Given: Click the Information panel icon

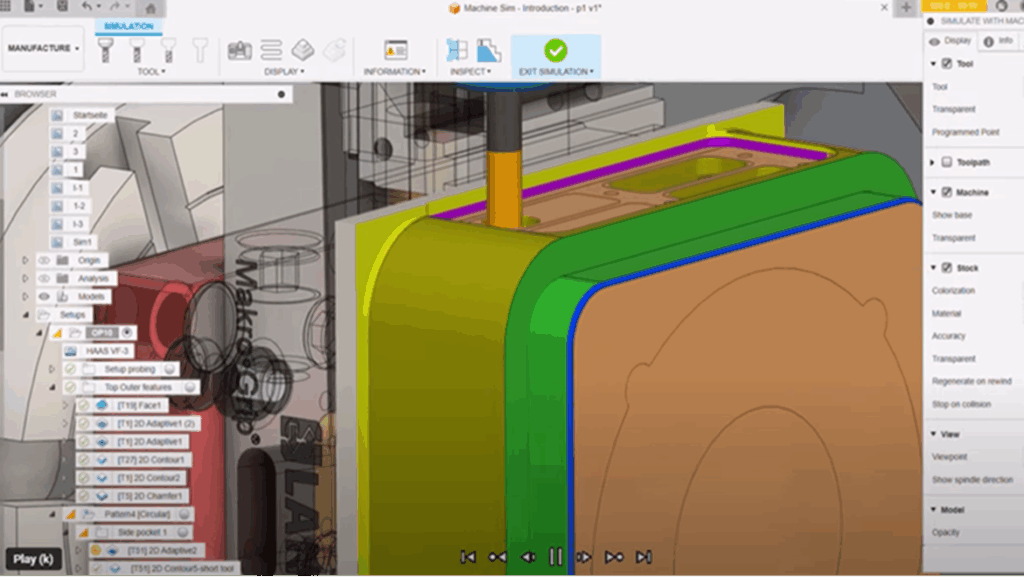Looking at the screenshot, I should tap(395, 48).
